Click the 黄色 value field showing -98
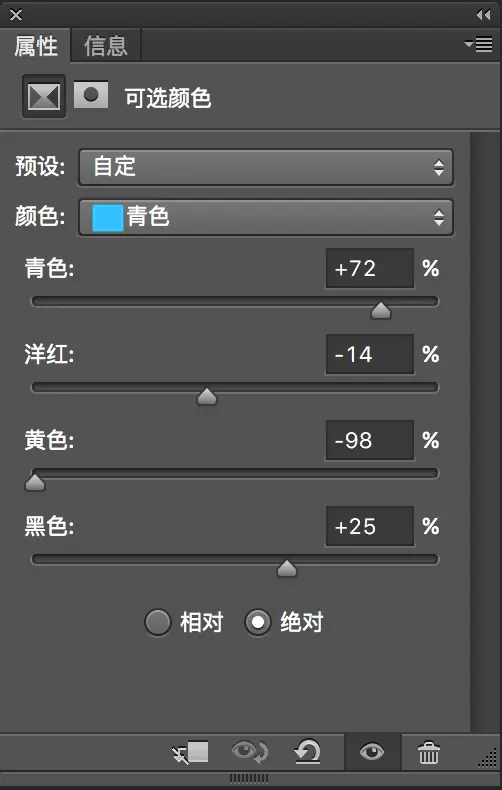The width and height of the screenshot is (502, 790). point(370,440)
